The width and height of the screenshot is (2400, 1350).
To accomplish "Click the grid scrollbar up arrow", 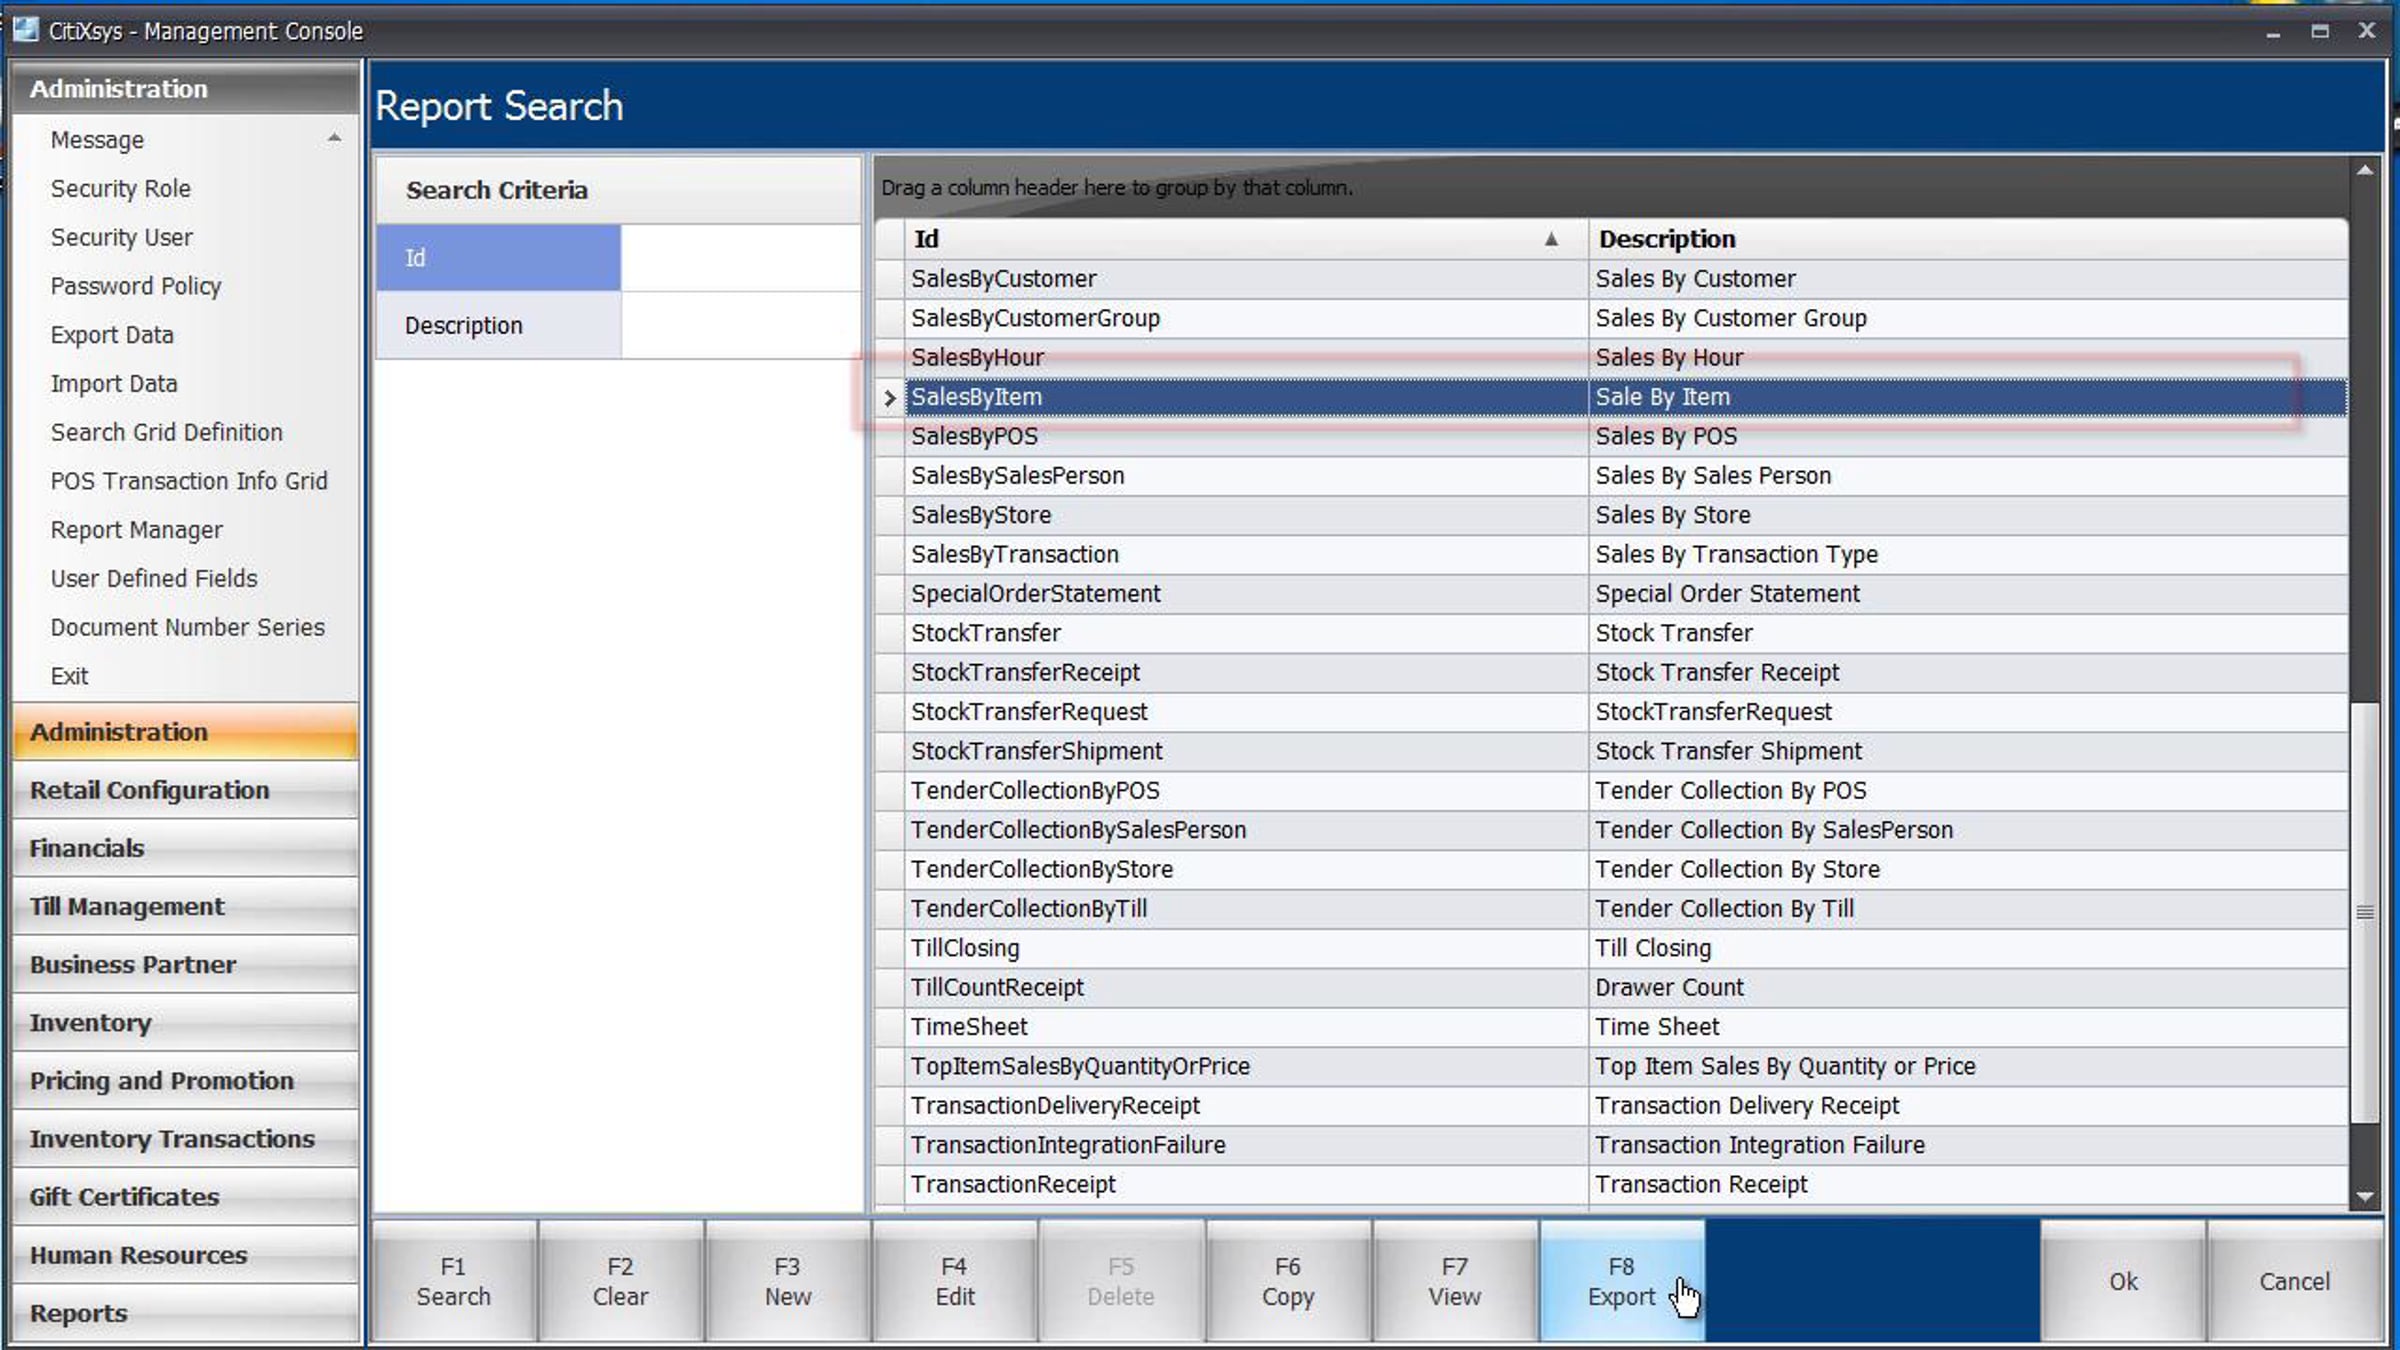I will tap(2365, 171).
